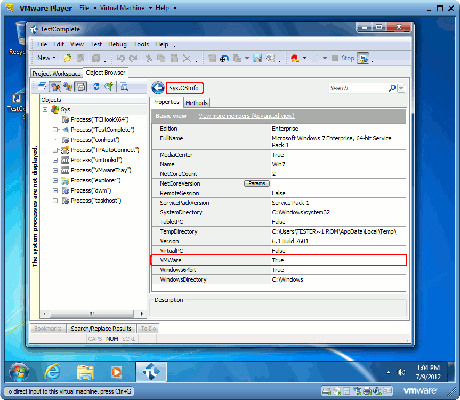This screenshot has height=400, width=460.
Task: Click the Windows Start orb
Action: [x=19, y=372]
